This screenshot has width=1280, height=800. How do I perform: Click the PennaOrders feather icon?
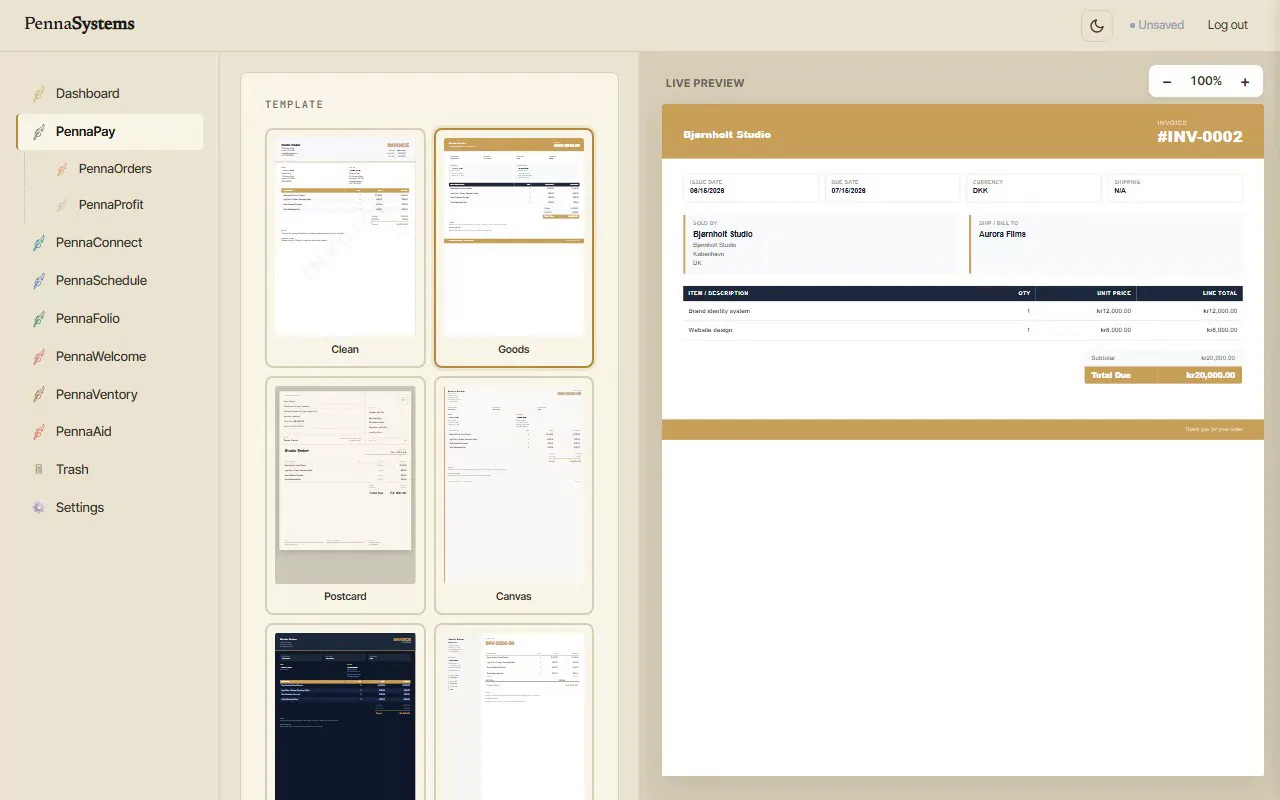62,169
